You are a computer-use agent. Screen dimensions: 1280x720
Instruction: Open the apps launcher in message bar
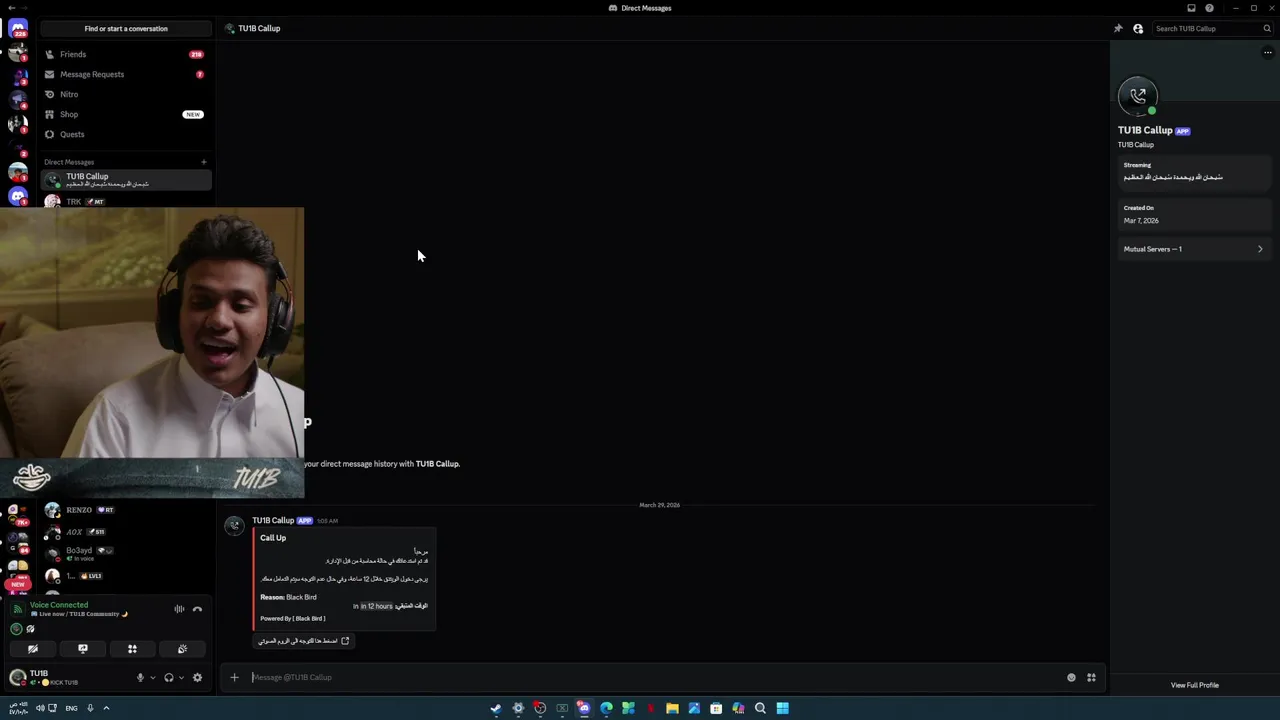[x=1091, y=677]
